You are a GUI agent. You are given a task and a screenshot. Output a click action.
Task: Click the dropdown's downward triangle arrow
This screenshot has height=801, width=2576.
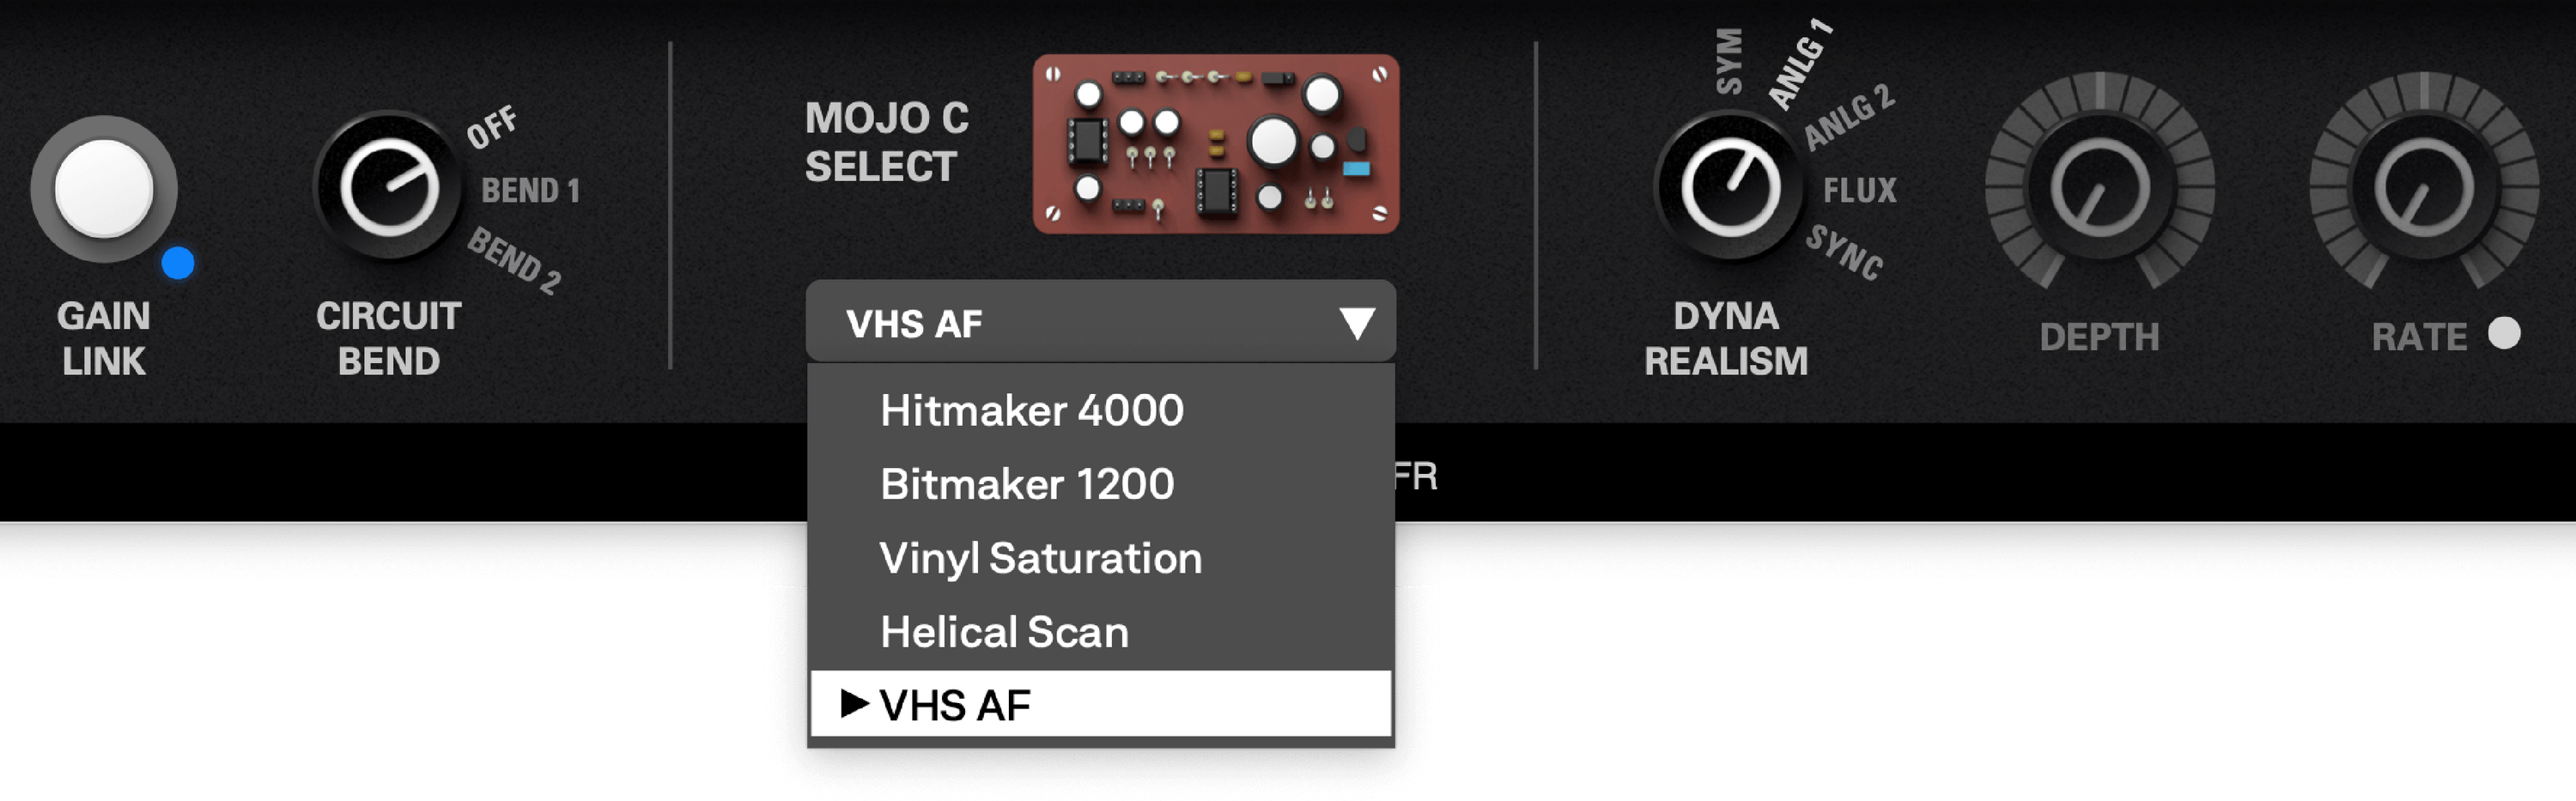tap(1358, 322)
